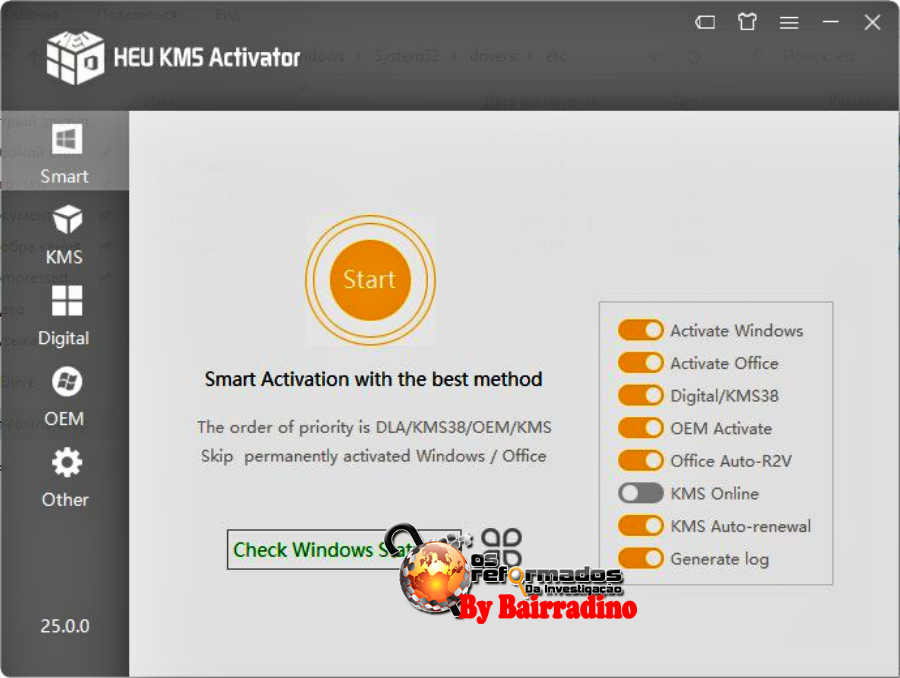
Task: Enable the KMS Online switch
Action: point(641,493)
